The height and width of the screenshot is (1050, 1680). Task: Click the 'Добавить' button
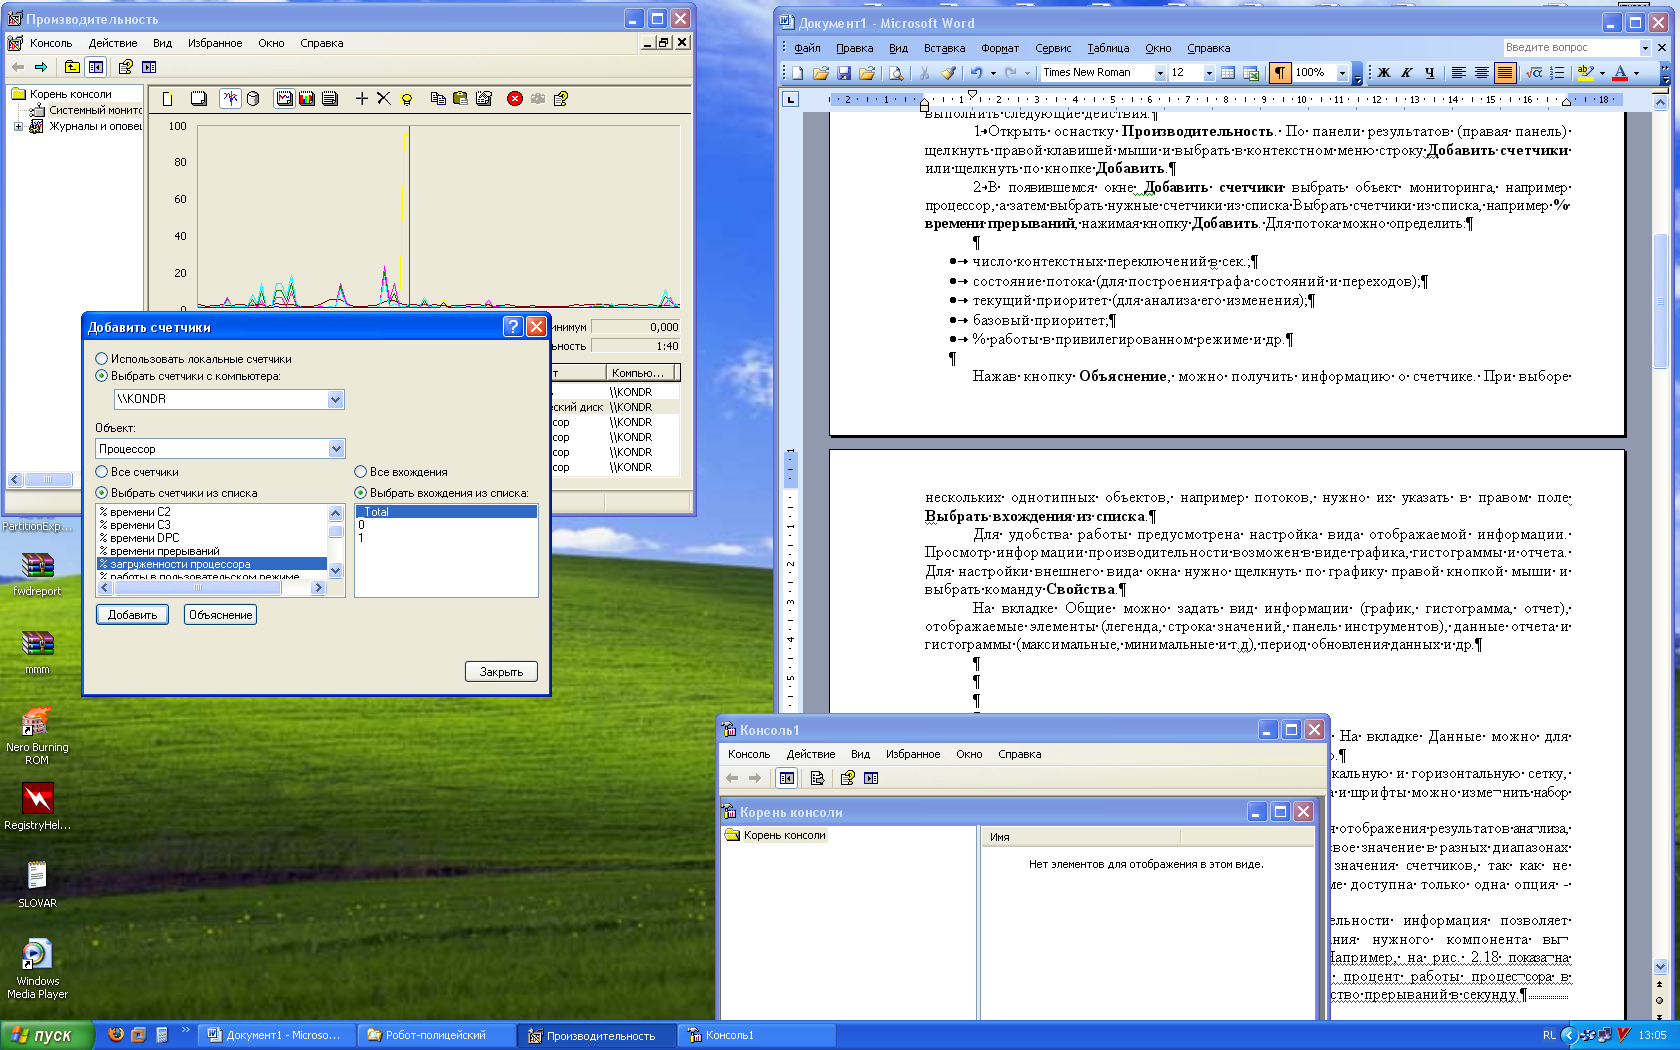pyautogui.click(x=132, y=615)
